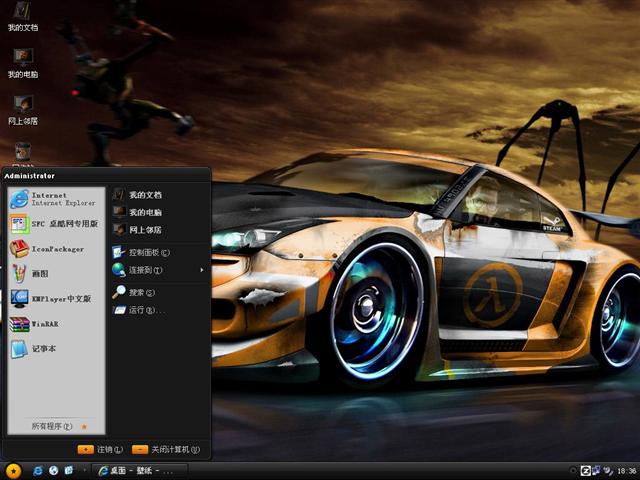Open 画图 (Paint) in the Start menu
Screen dimensions: 640x480
[40, 273]
